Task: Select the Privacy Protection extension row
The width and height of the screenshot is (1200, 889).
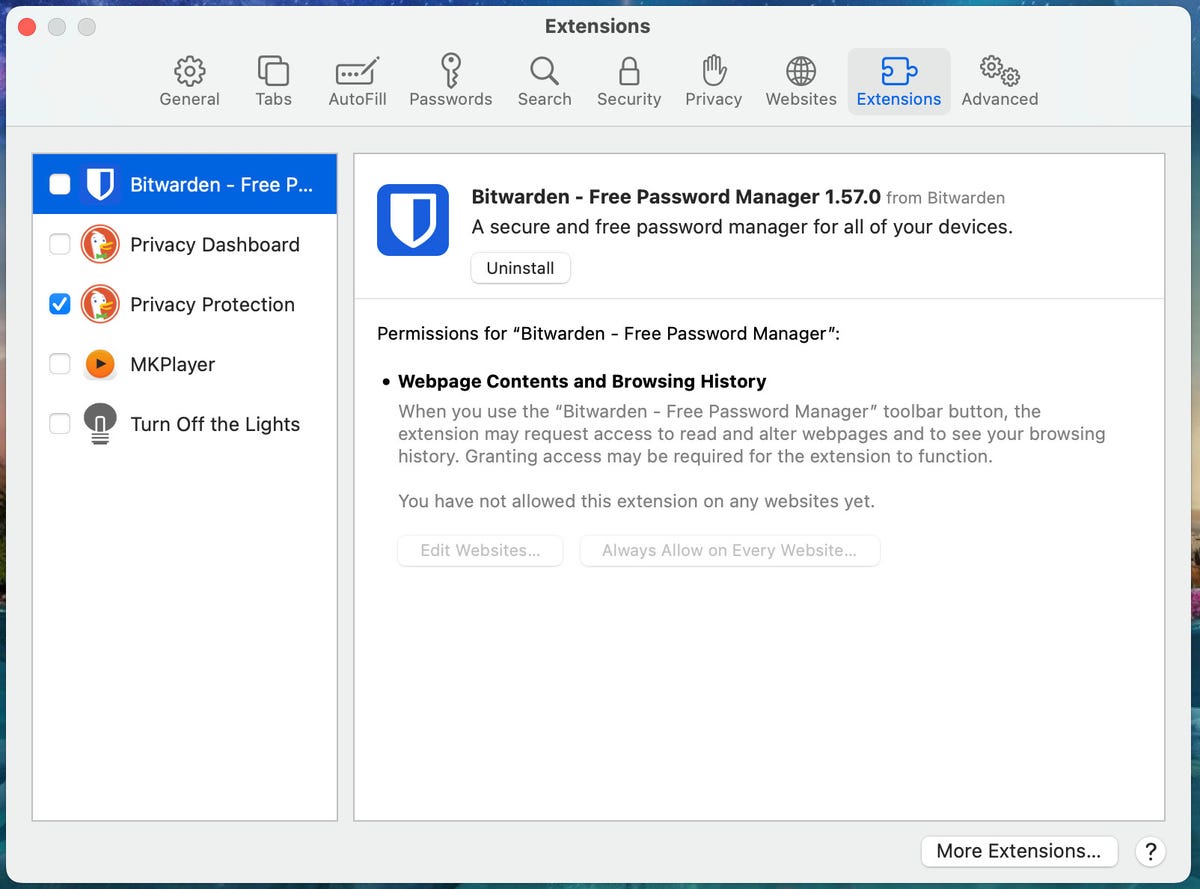Action: coord(185,304)
